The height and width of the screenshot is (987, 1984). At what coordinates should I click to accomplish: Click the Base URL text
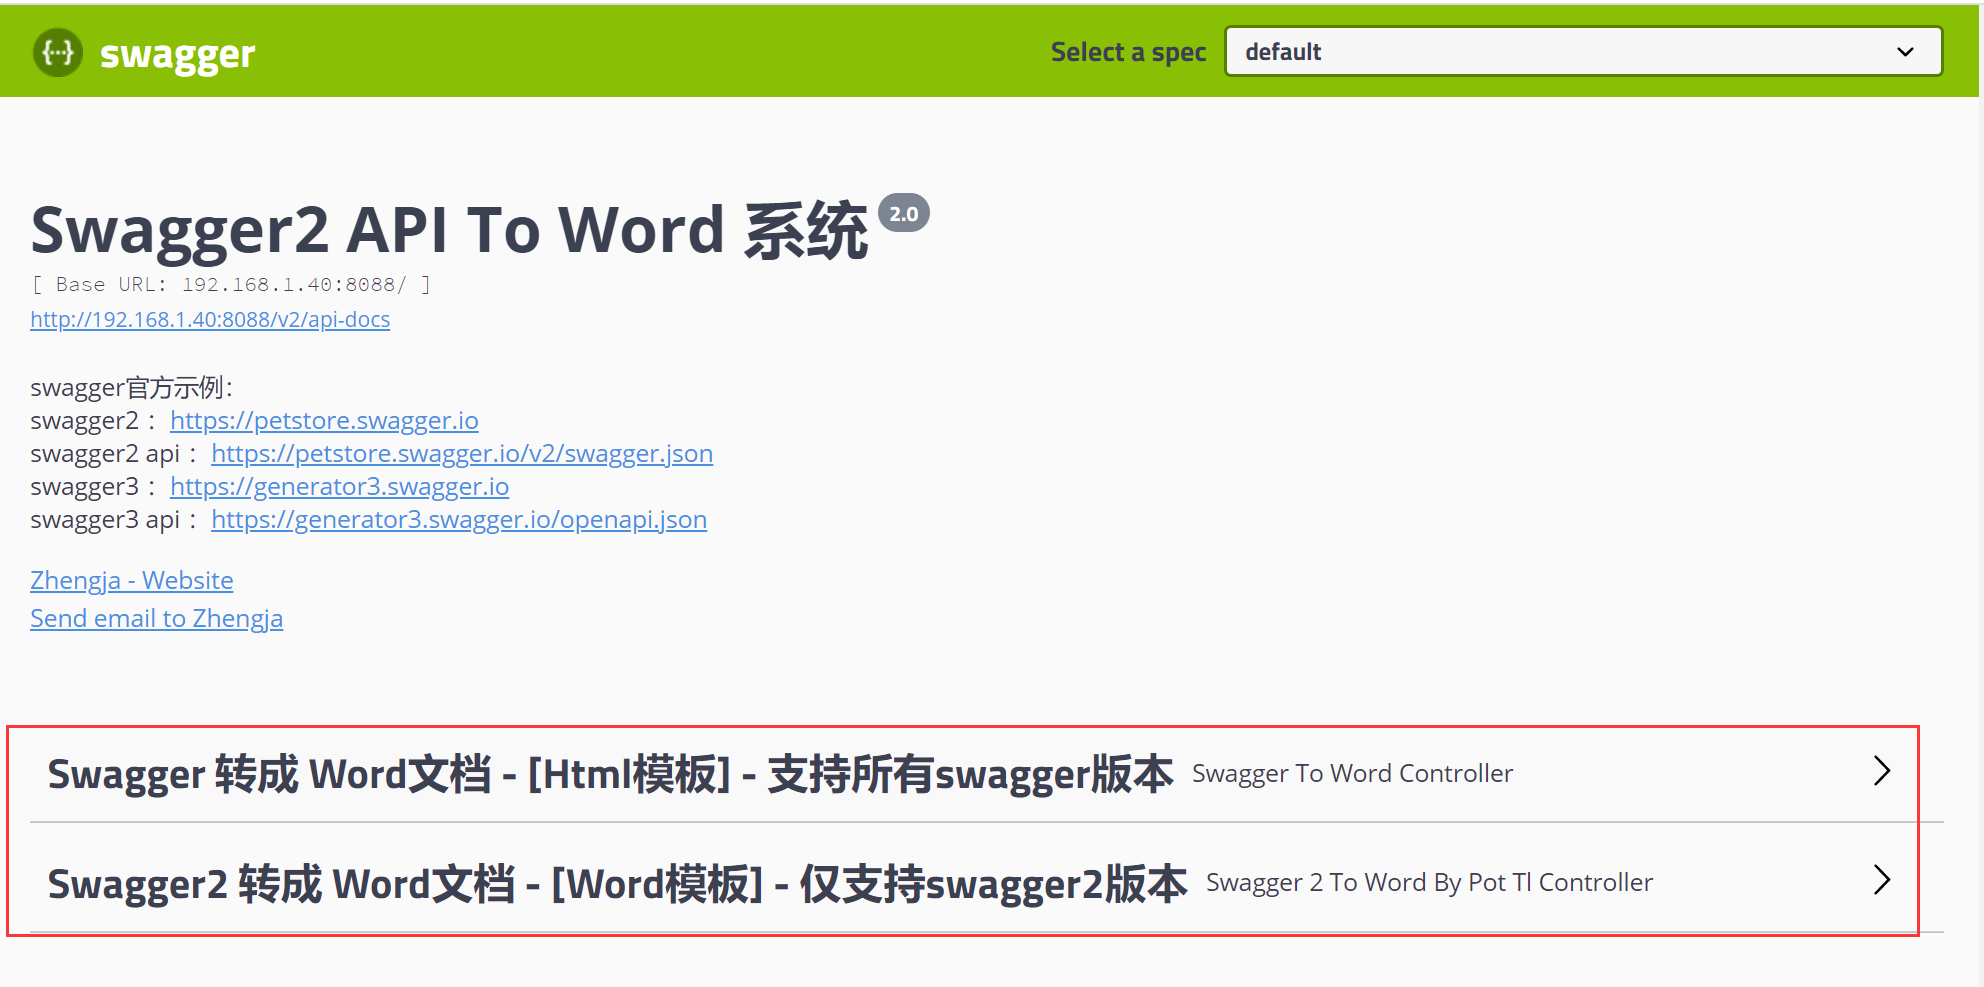(231, 284)
